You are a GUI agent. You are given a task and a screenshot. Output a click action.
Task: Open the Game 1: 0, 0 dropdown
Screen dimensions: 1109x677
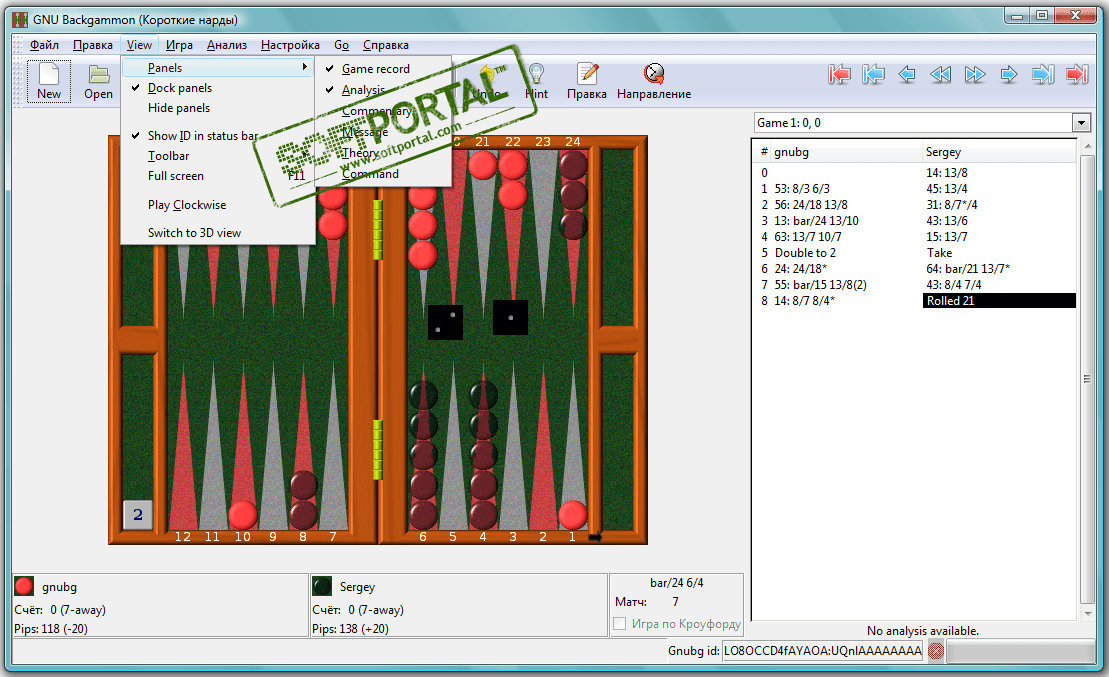[x=1081, y=123]
